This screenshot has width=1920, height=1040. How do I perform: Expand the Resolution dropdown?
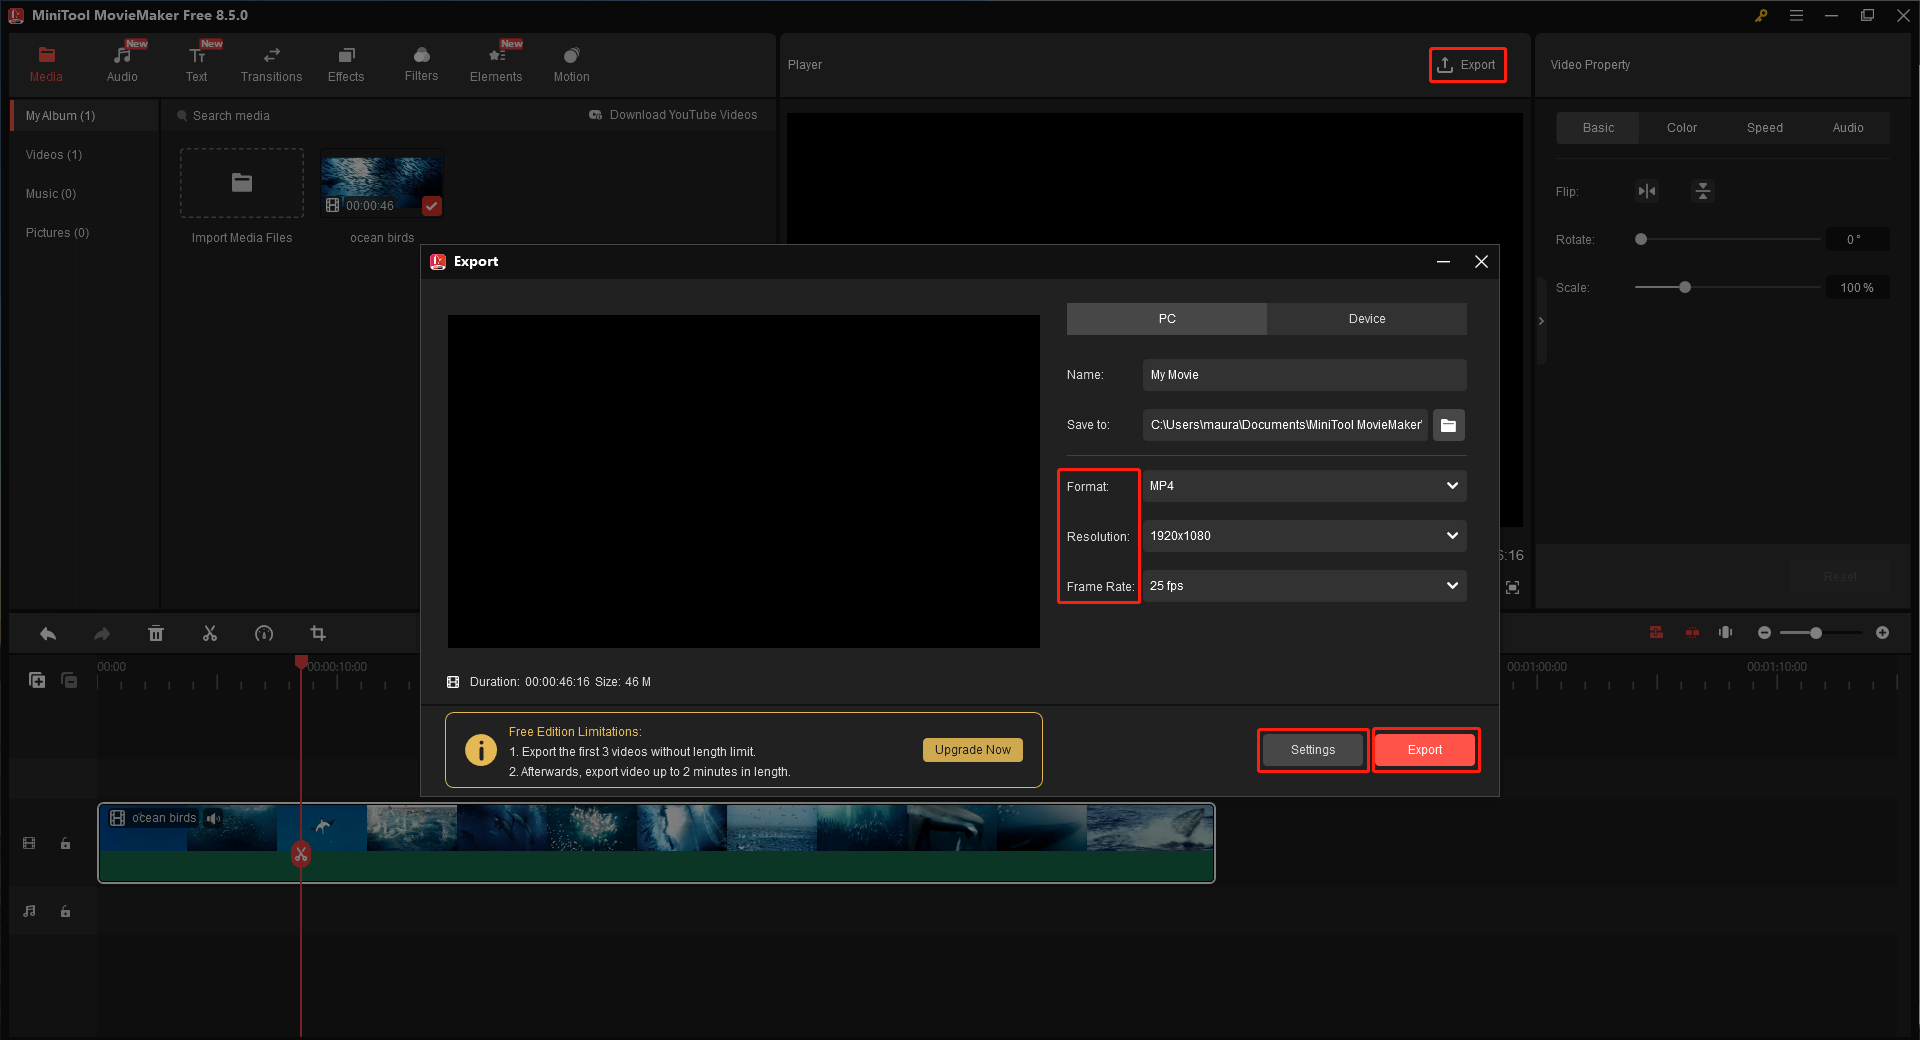pos(1303,536)
